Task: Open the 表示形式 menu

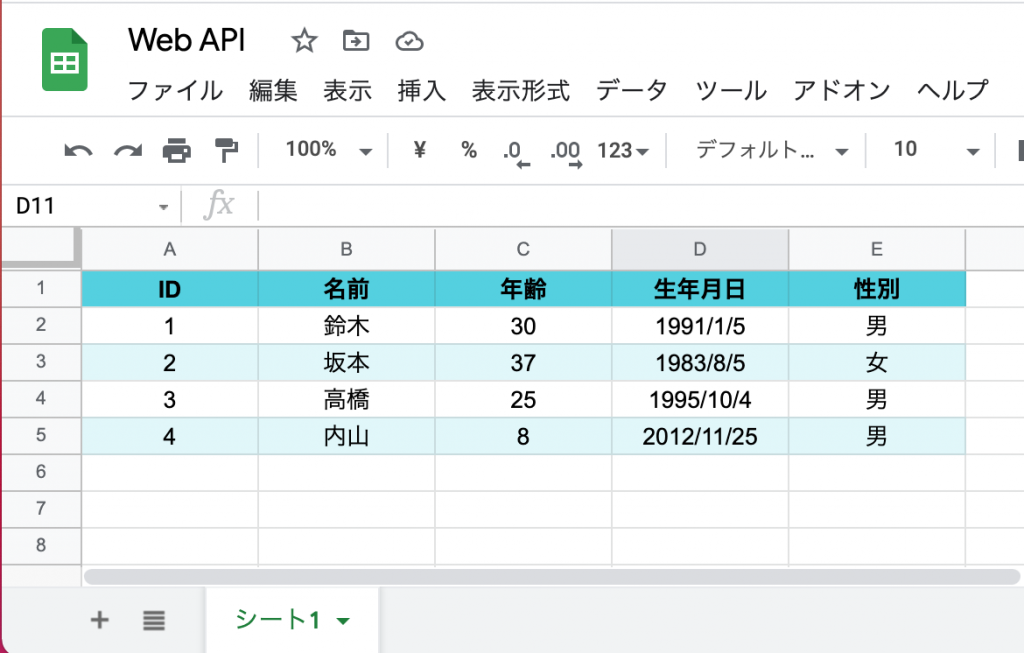Action: 521,90
